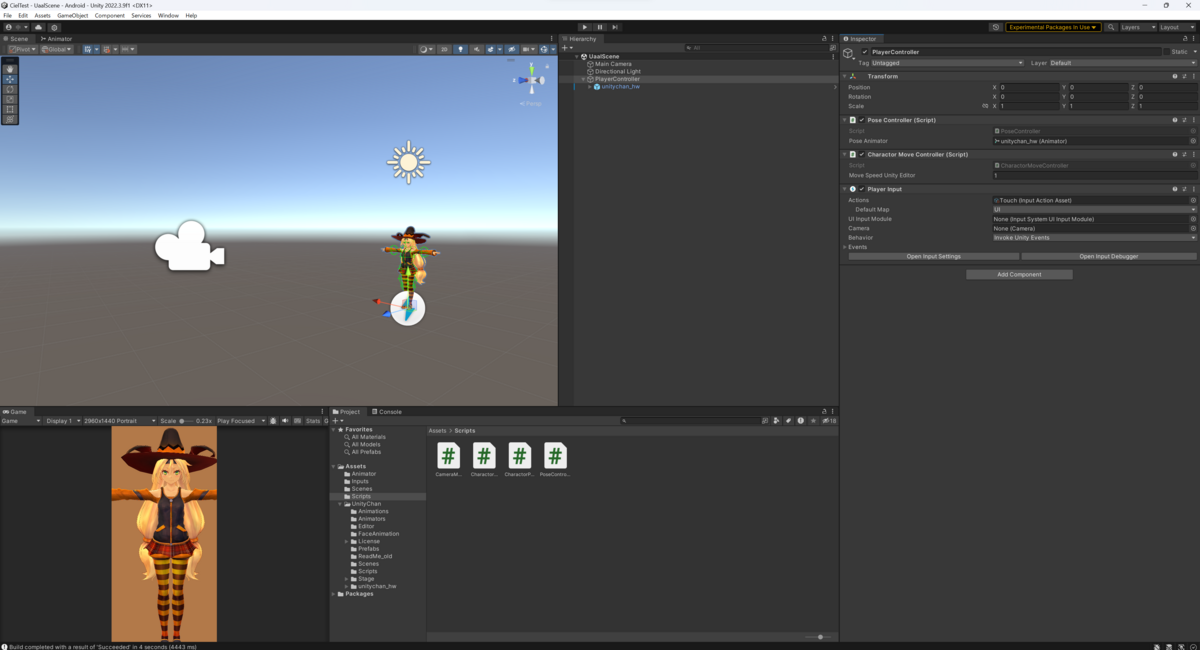Image resolution: width=1200 pixels, height=650 pixels.
Task: Click the PoseContr script asset thumbnail
Action: tap(555, 455)
